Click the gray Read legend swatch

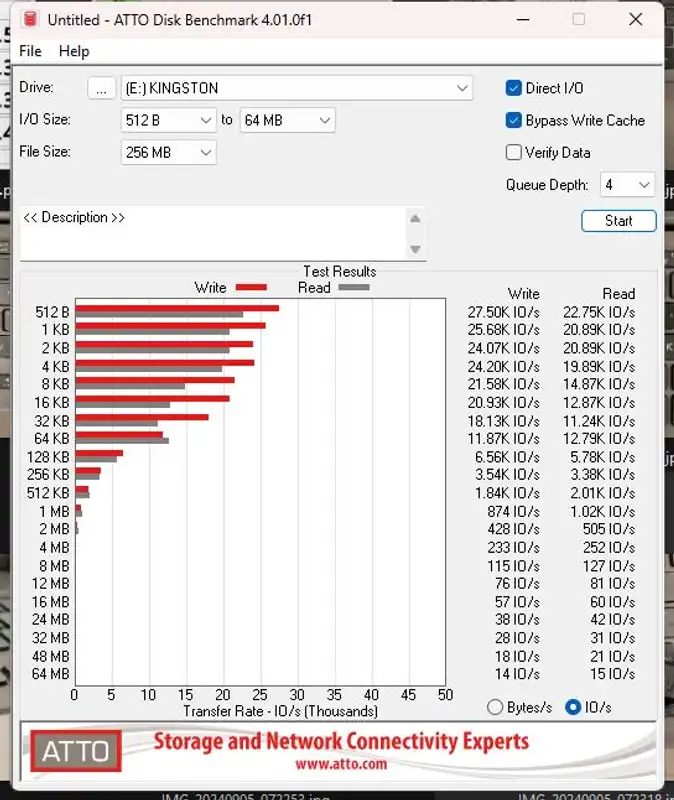click(354, 288)
